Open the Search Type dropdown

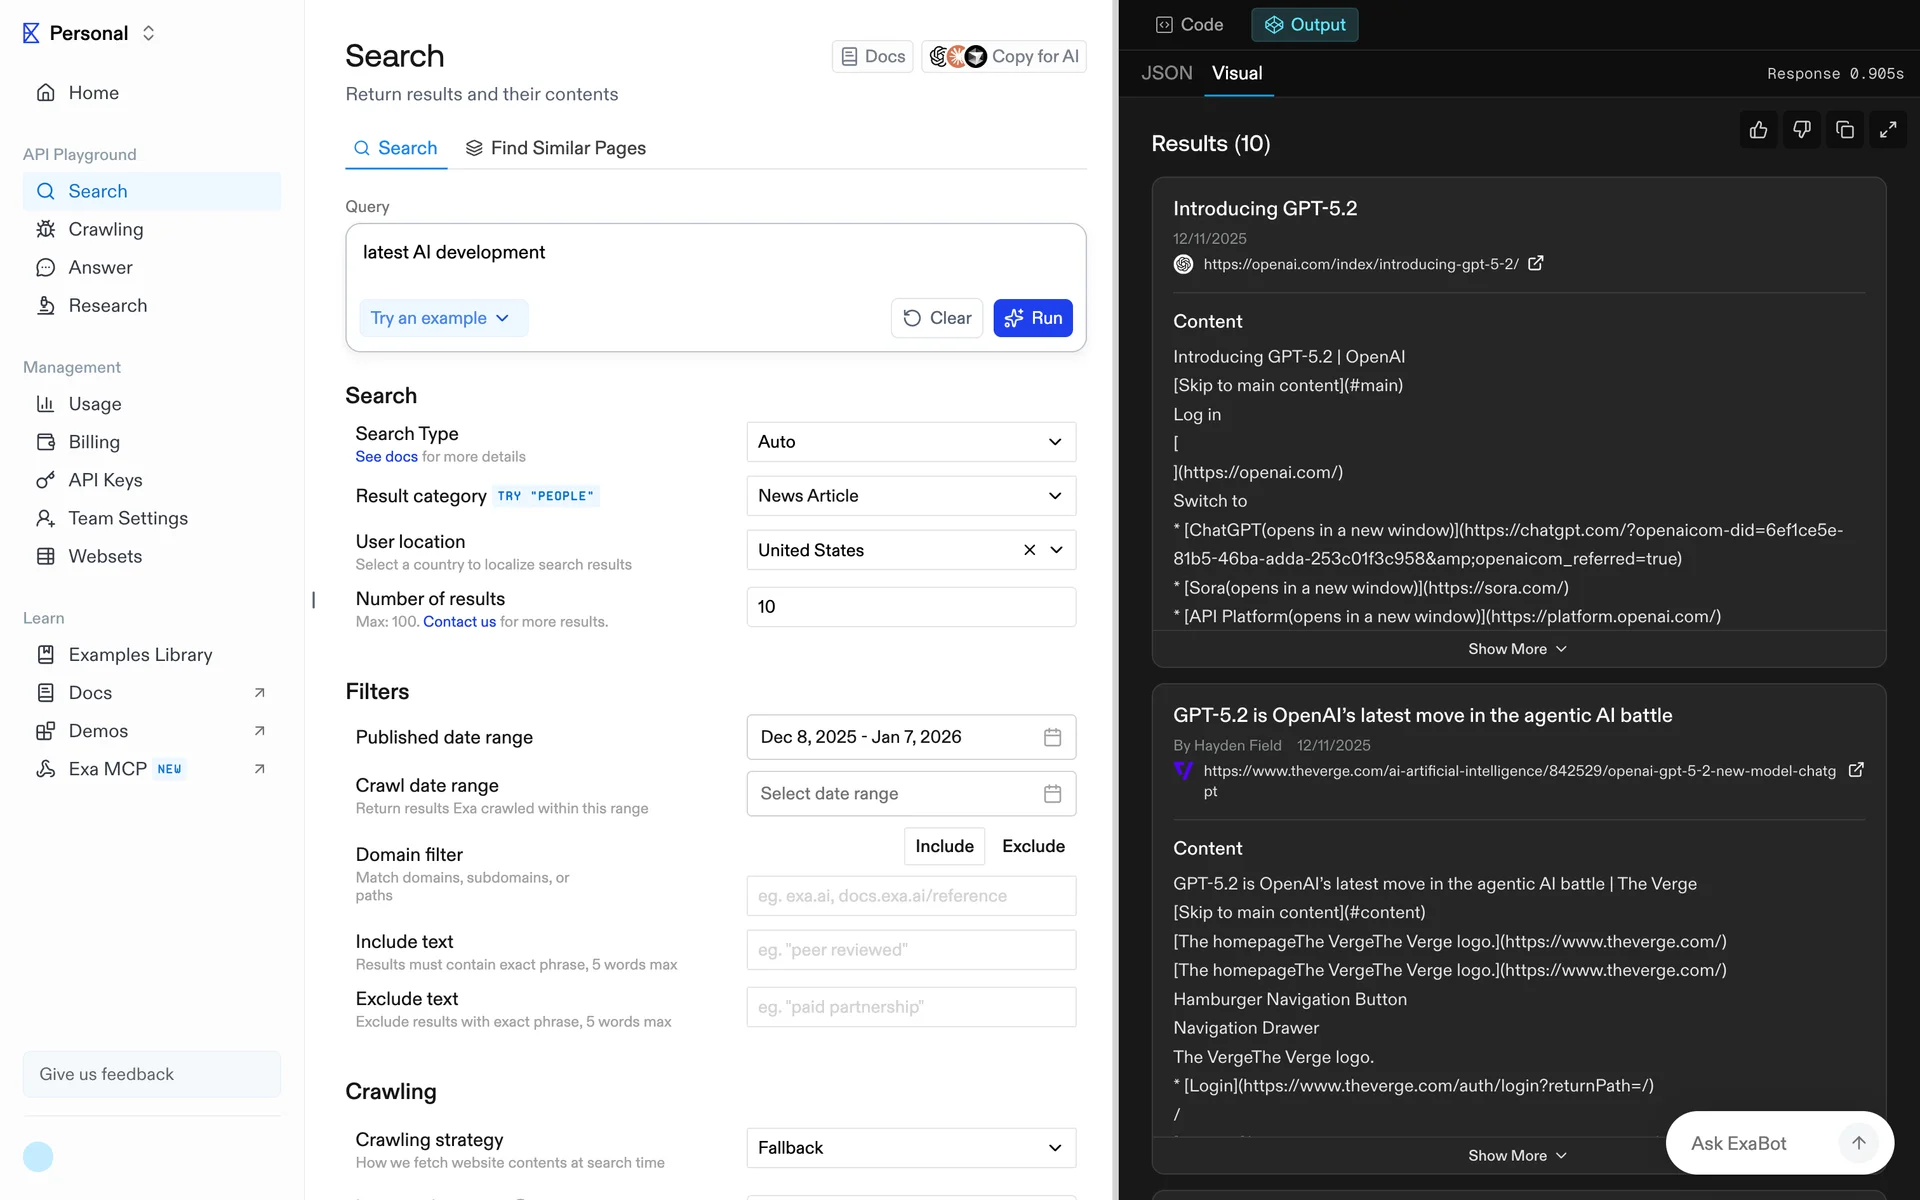click(x=910, y=442)
